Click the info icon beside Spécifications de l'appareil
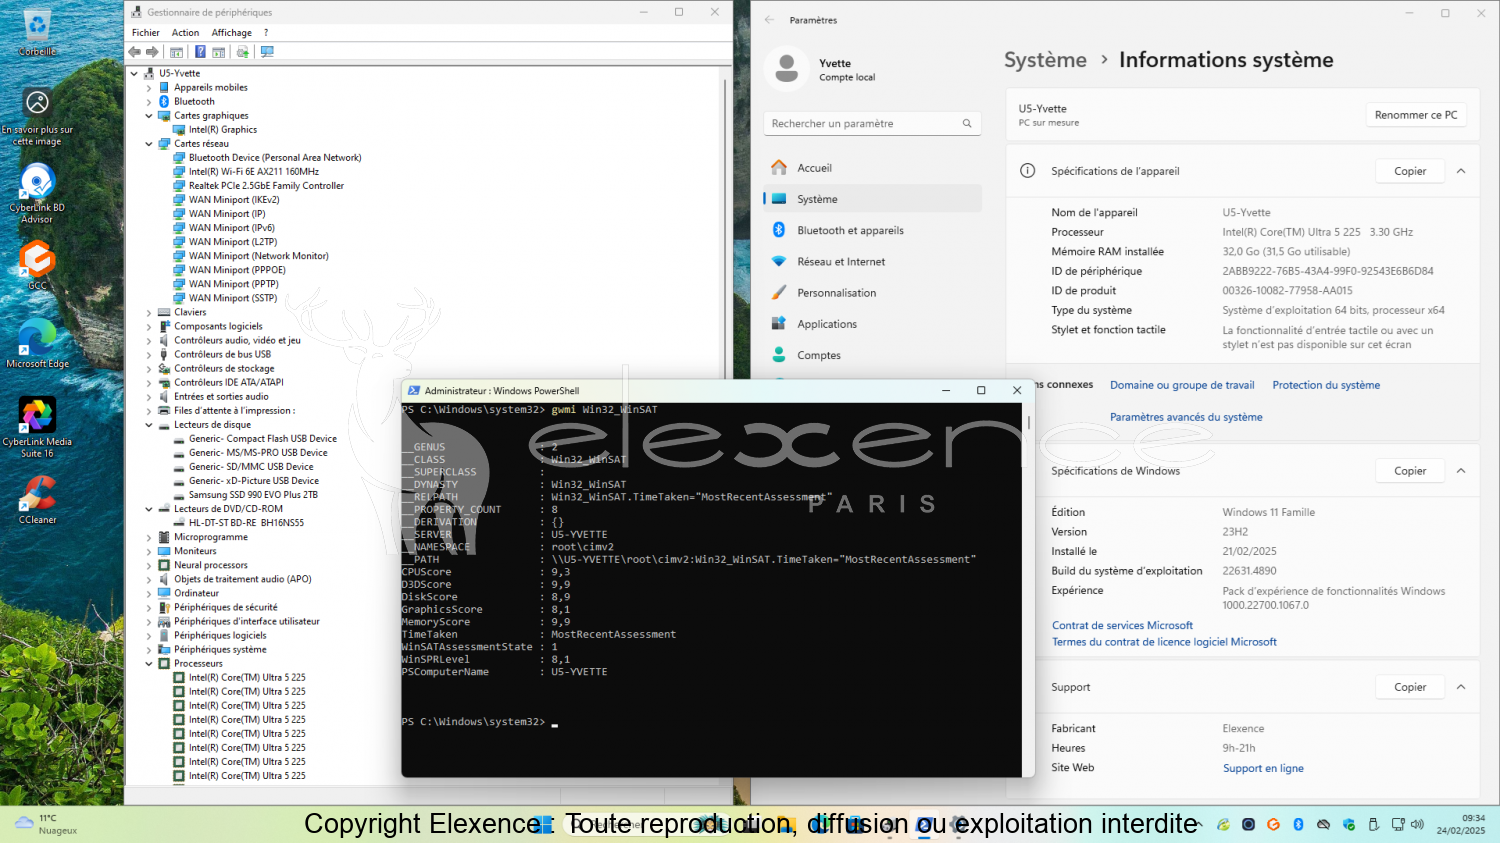The width and height of the screenshot is (1500, 843). pos(1027,171)
